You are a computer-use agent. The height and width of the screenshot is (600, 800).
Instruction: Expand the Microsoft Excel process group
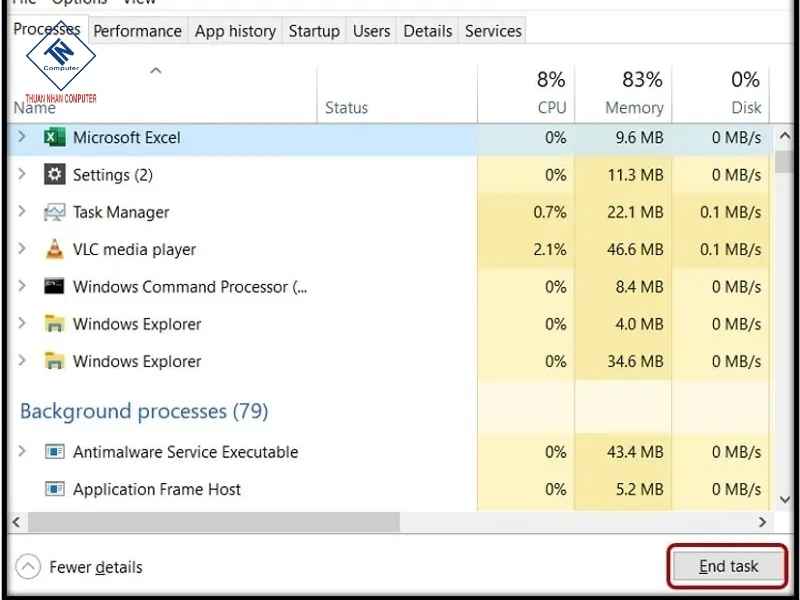tap(23, 138)
